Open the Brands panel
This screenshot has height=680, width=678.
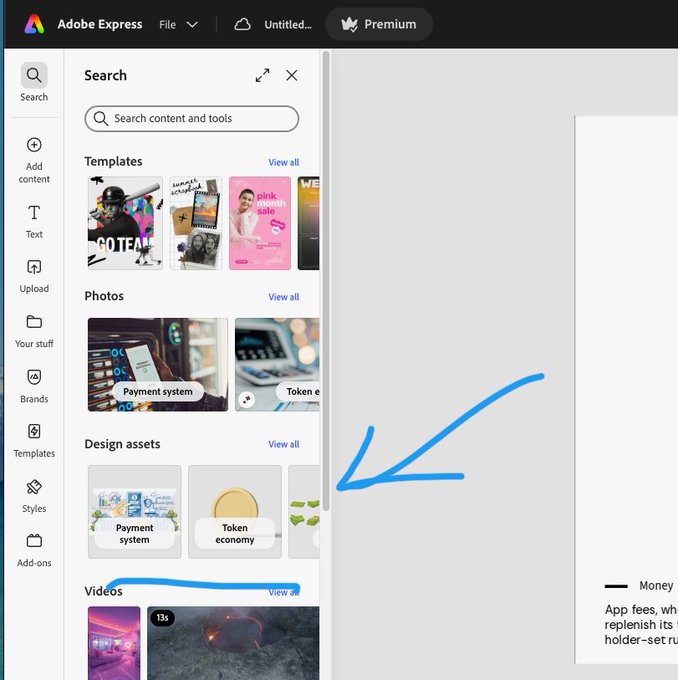34,386
